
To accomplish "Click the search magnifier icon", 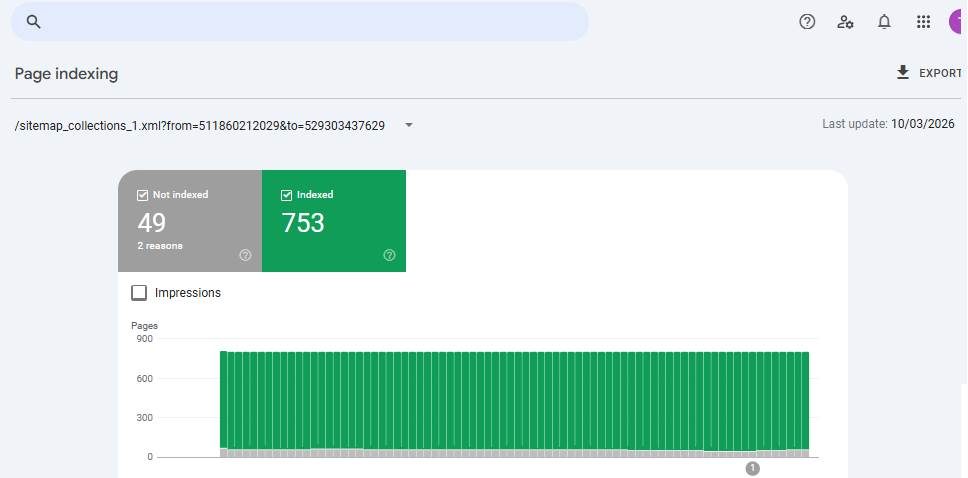I will pos(34,22).
